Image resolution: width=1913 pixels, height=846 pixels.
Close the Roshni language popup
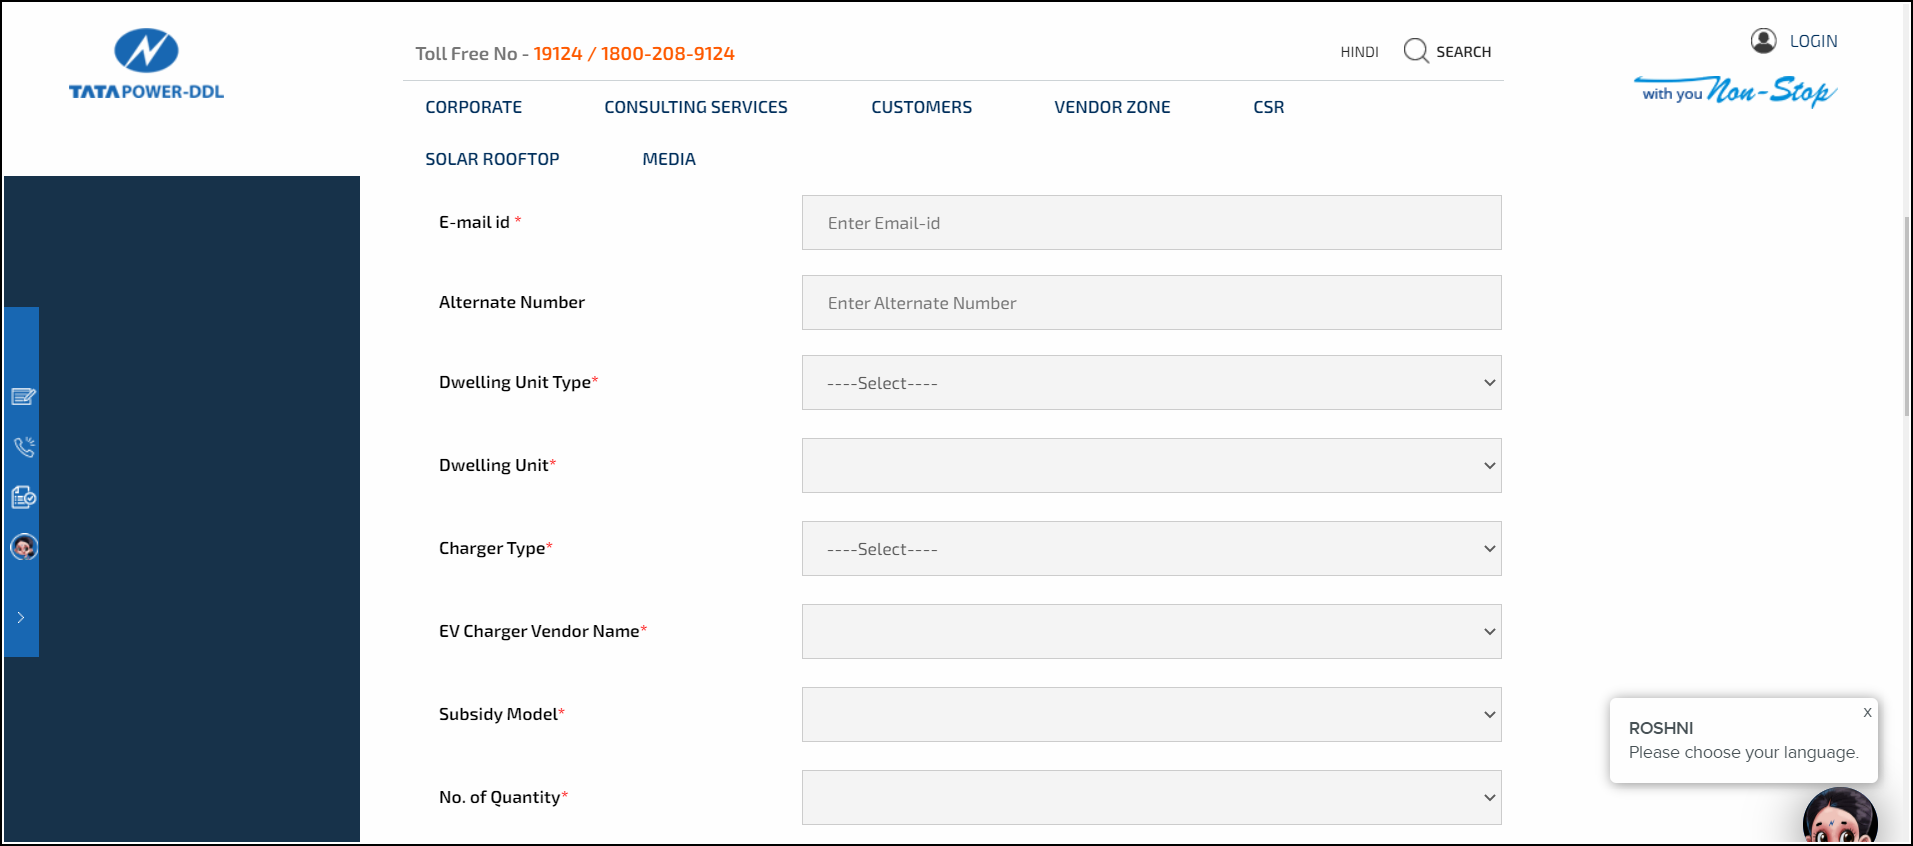pos(1867,712)
